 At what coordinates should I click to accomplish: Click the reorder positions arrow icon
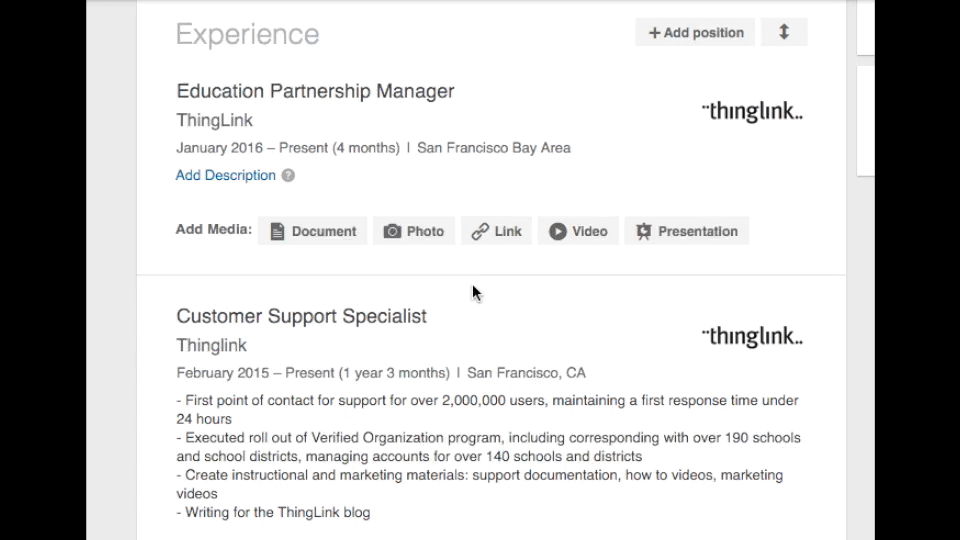click(784, 32)
